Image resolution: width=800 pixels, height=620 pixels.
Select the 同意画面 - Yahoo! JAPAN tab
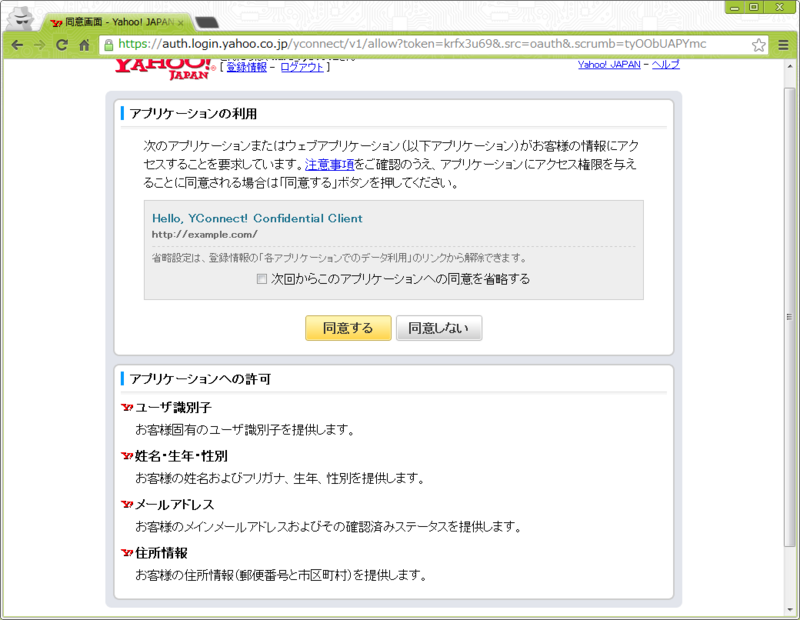[x=116, y=22]
